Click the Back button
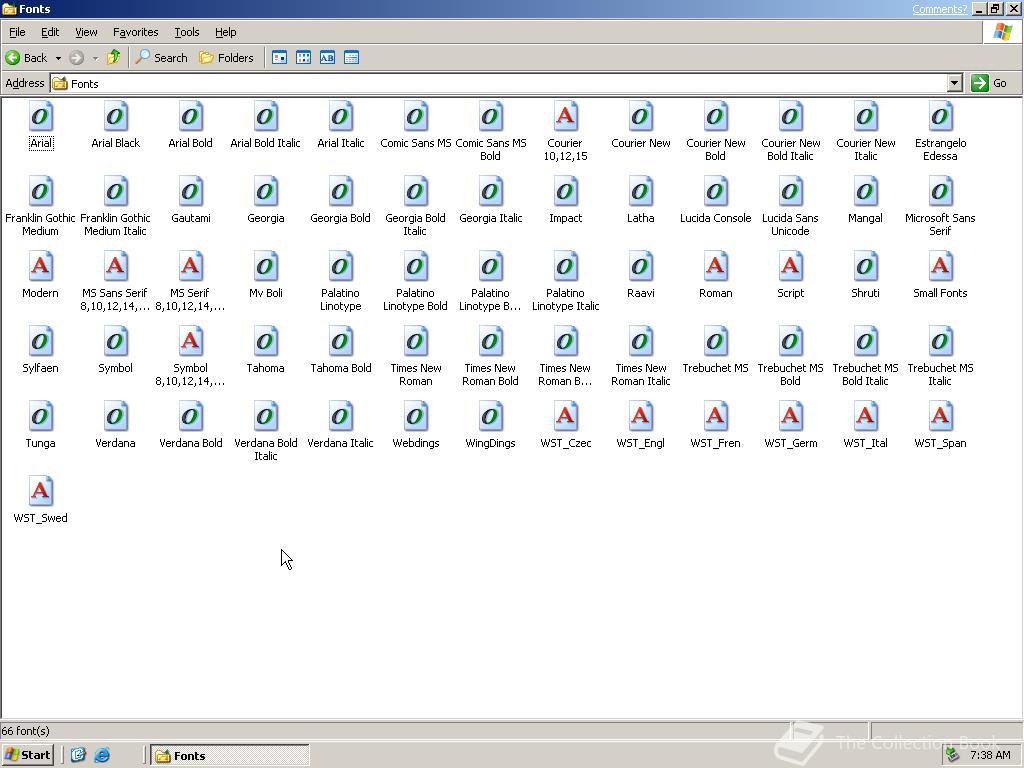This screenshot has width=1024, height=768. coord(27,57)
